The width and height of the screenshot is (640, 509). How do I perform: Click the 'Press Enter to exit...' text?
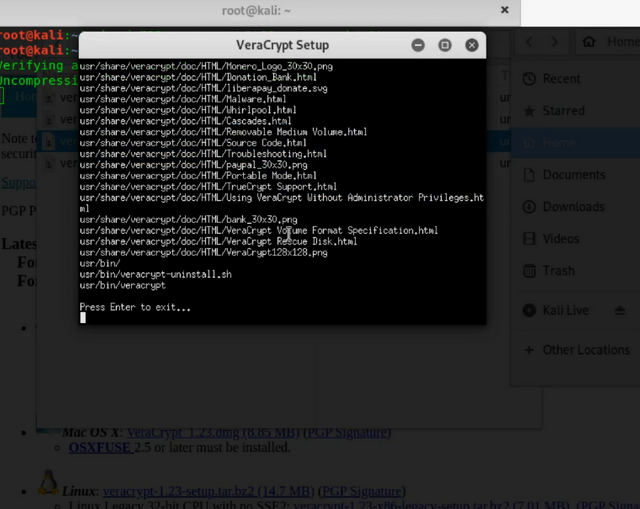pyautogui.click(x=135, y=307)
